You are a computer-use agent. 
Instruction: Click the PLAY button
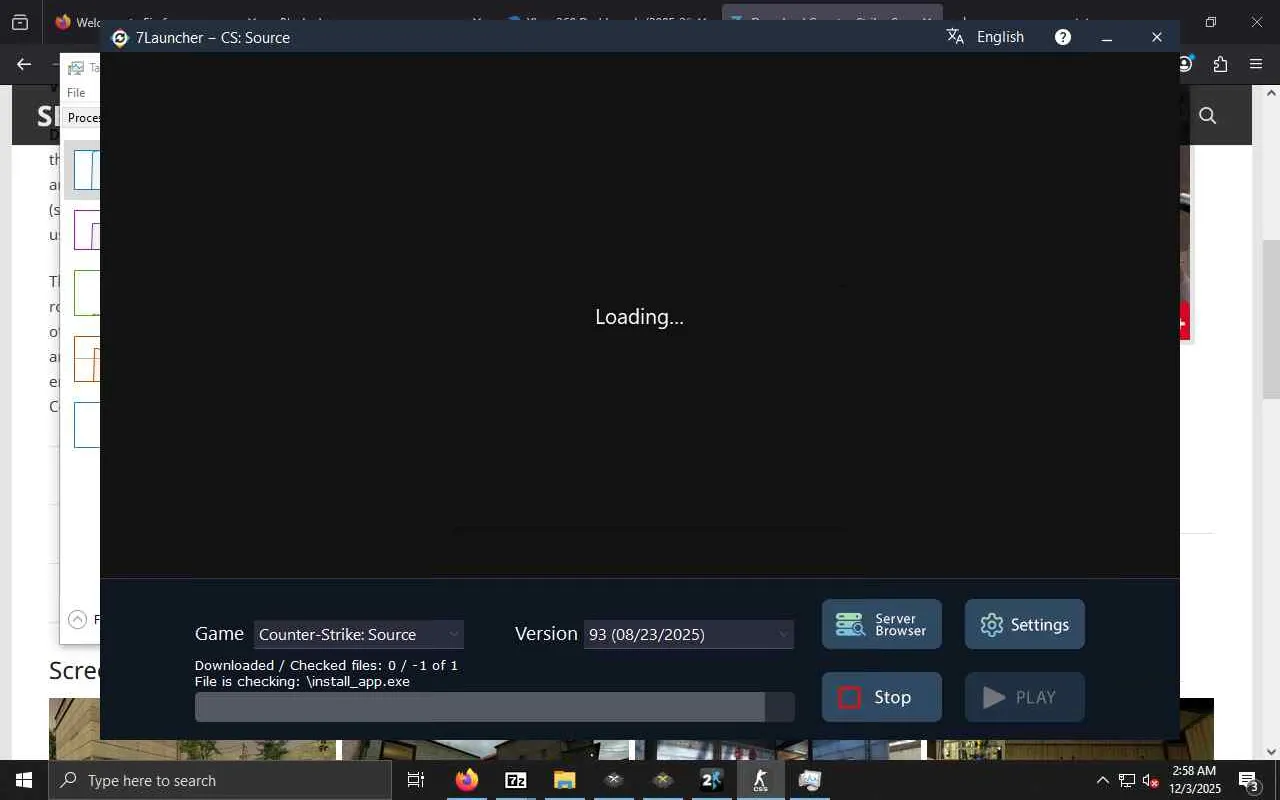pyautogui.click(x=1025, y=697)
